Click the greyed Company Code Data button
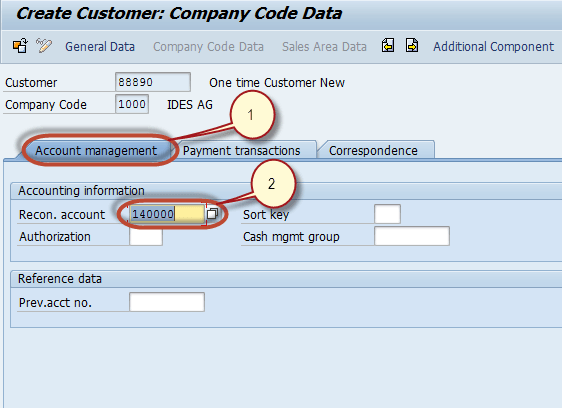Viewport: 562px width, 408px height. tap(208, 47)
